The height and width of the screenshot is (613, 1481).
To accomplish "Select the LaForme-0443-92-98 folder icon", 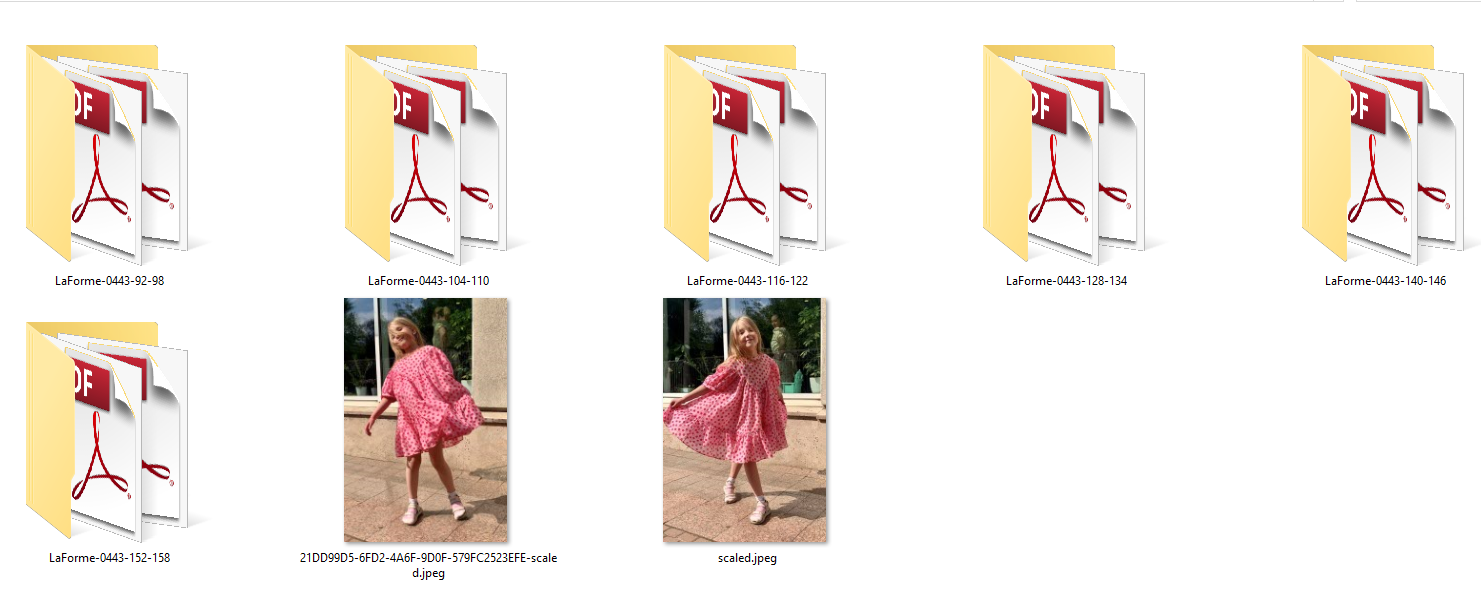I will coord(108,153).
